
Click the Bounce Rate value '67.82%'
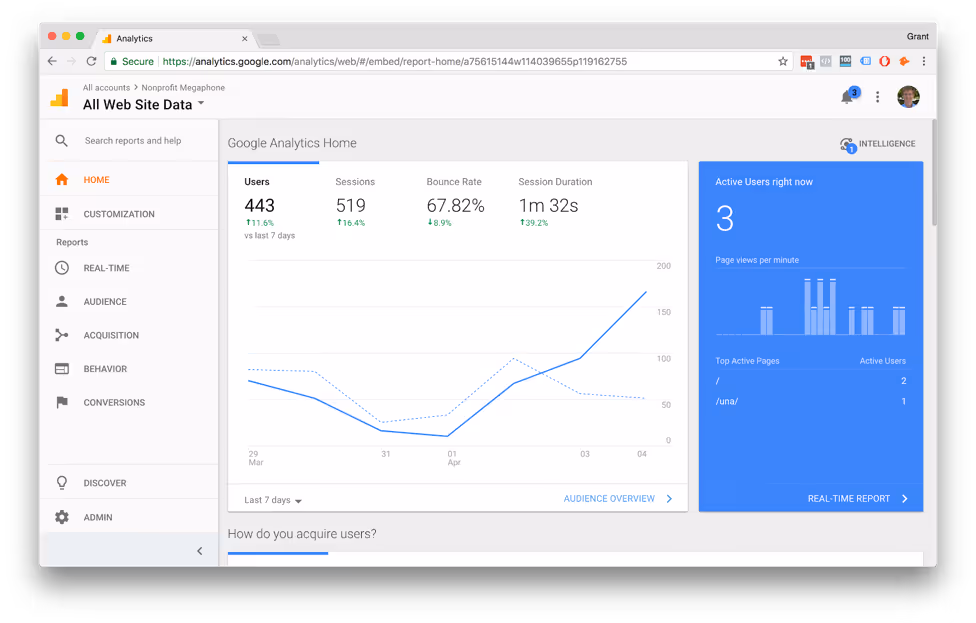[x=455, y=205]
